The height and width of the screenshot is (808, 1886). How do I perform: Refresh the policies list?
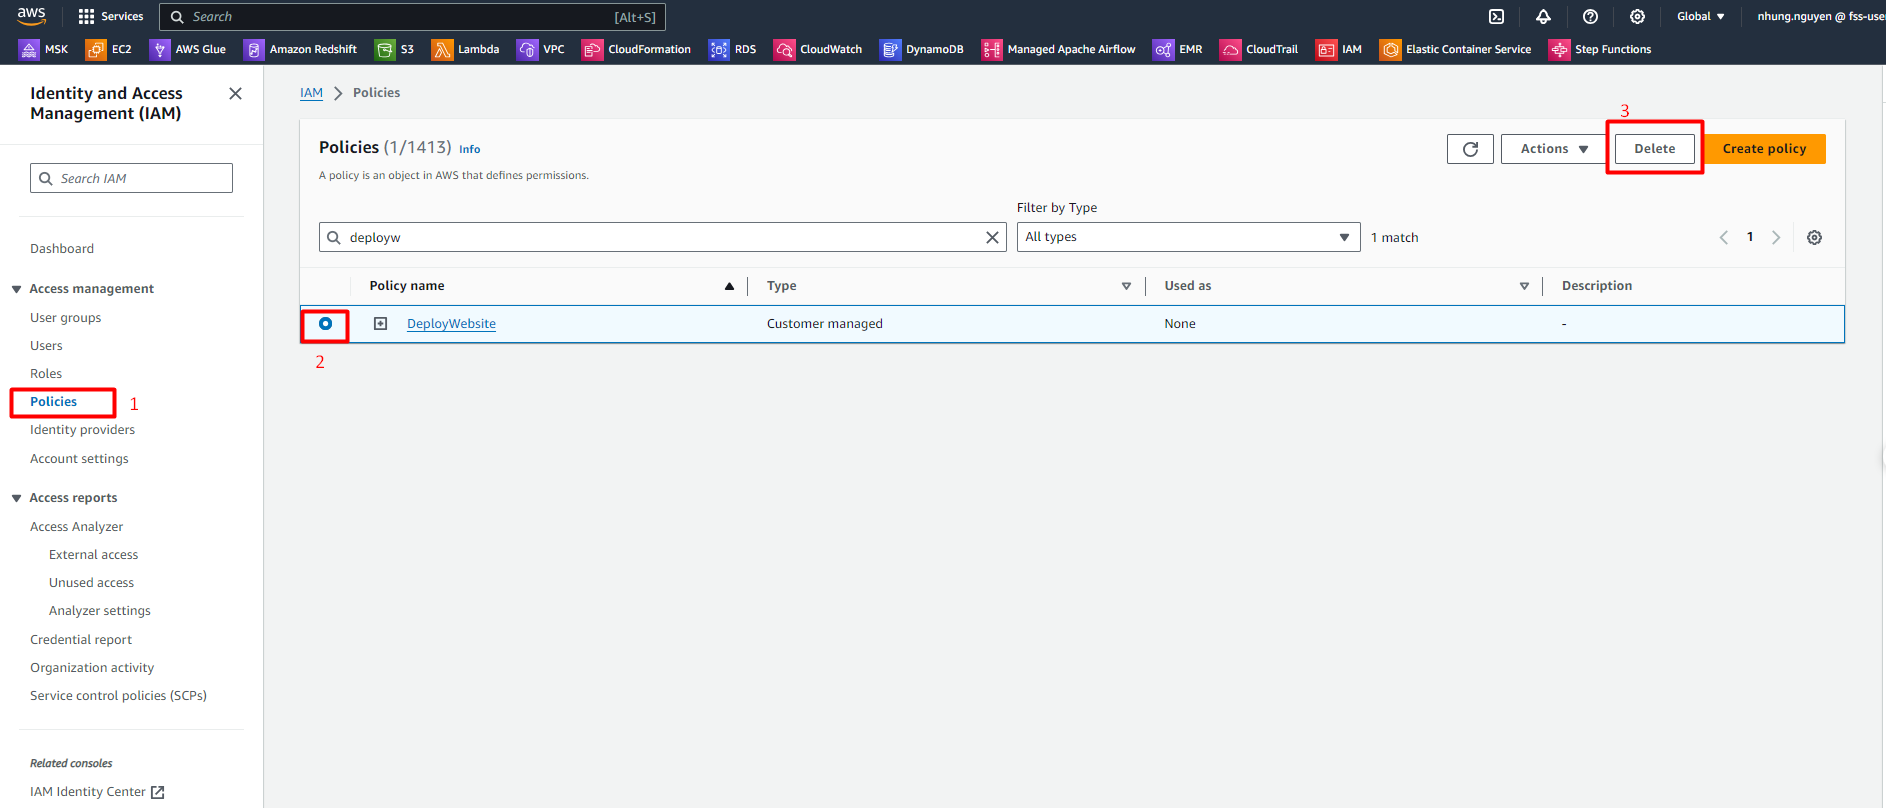pyautogui.click(x=1470, y=149)
